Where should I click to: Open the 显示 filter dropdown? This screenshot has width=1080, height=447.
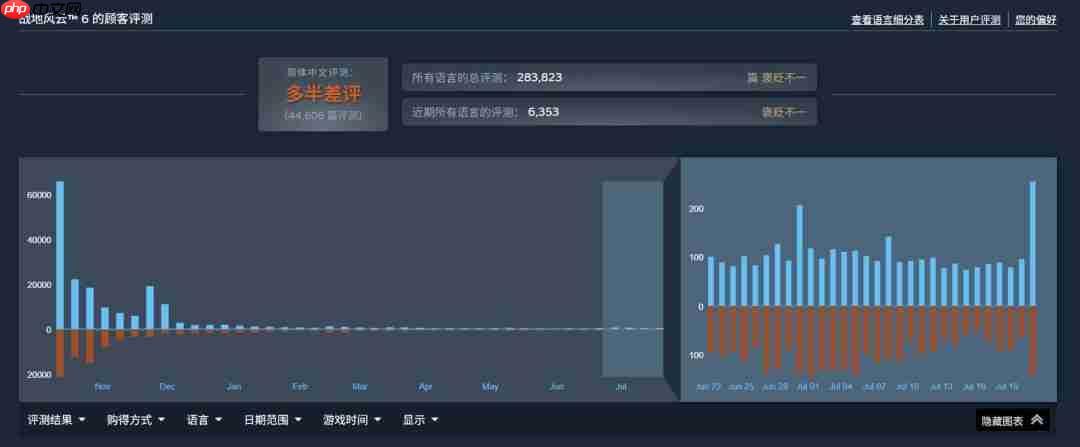(420, 420)
